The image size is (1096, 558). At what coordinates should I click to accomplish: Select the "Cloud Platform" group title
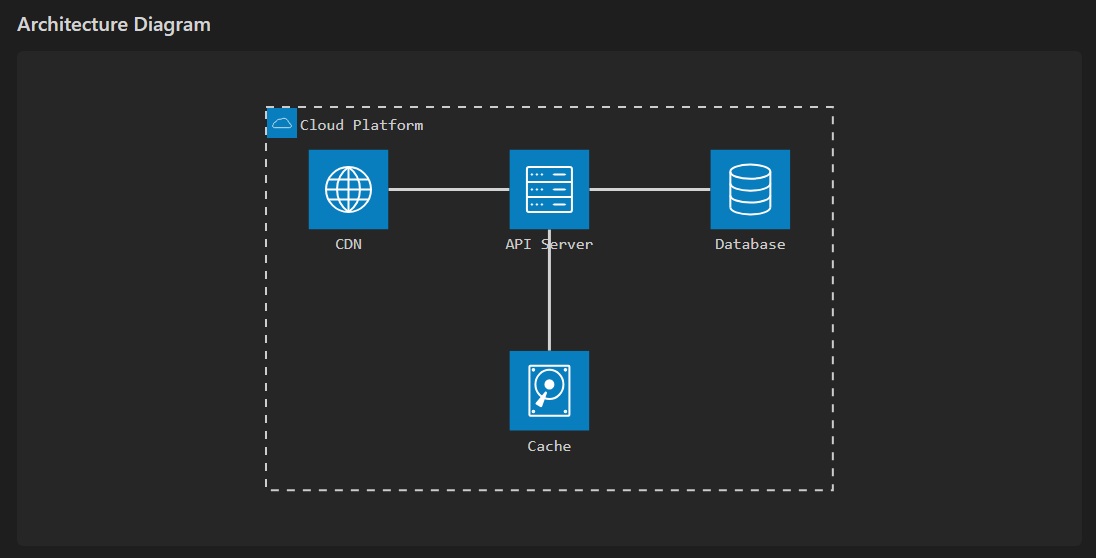[361, 125]
